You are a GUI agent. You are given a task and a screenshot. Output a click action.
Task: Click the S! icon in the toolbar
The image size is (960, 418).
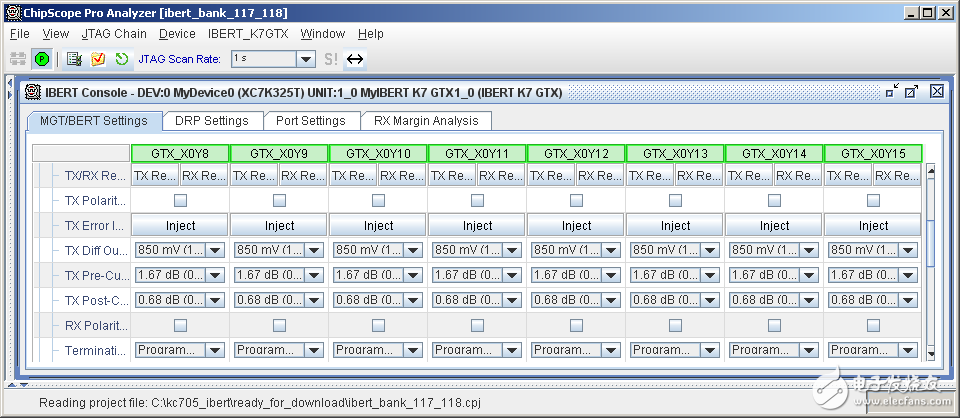[x=331, y=59]
